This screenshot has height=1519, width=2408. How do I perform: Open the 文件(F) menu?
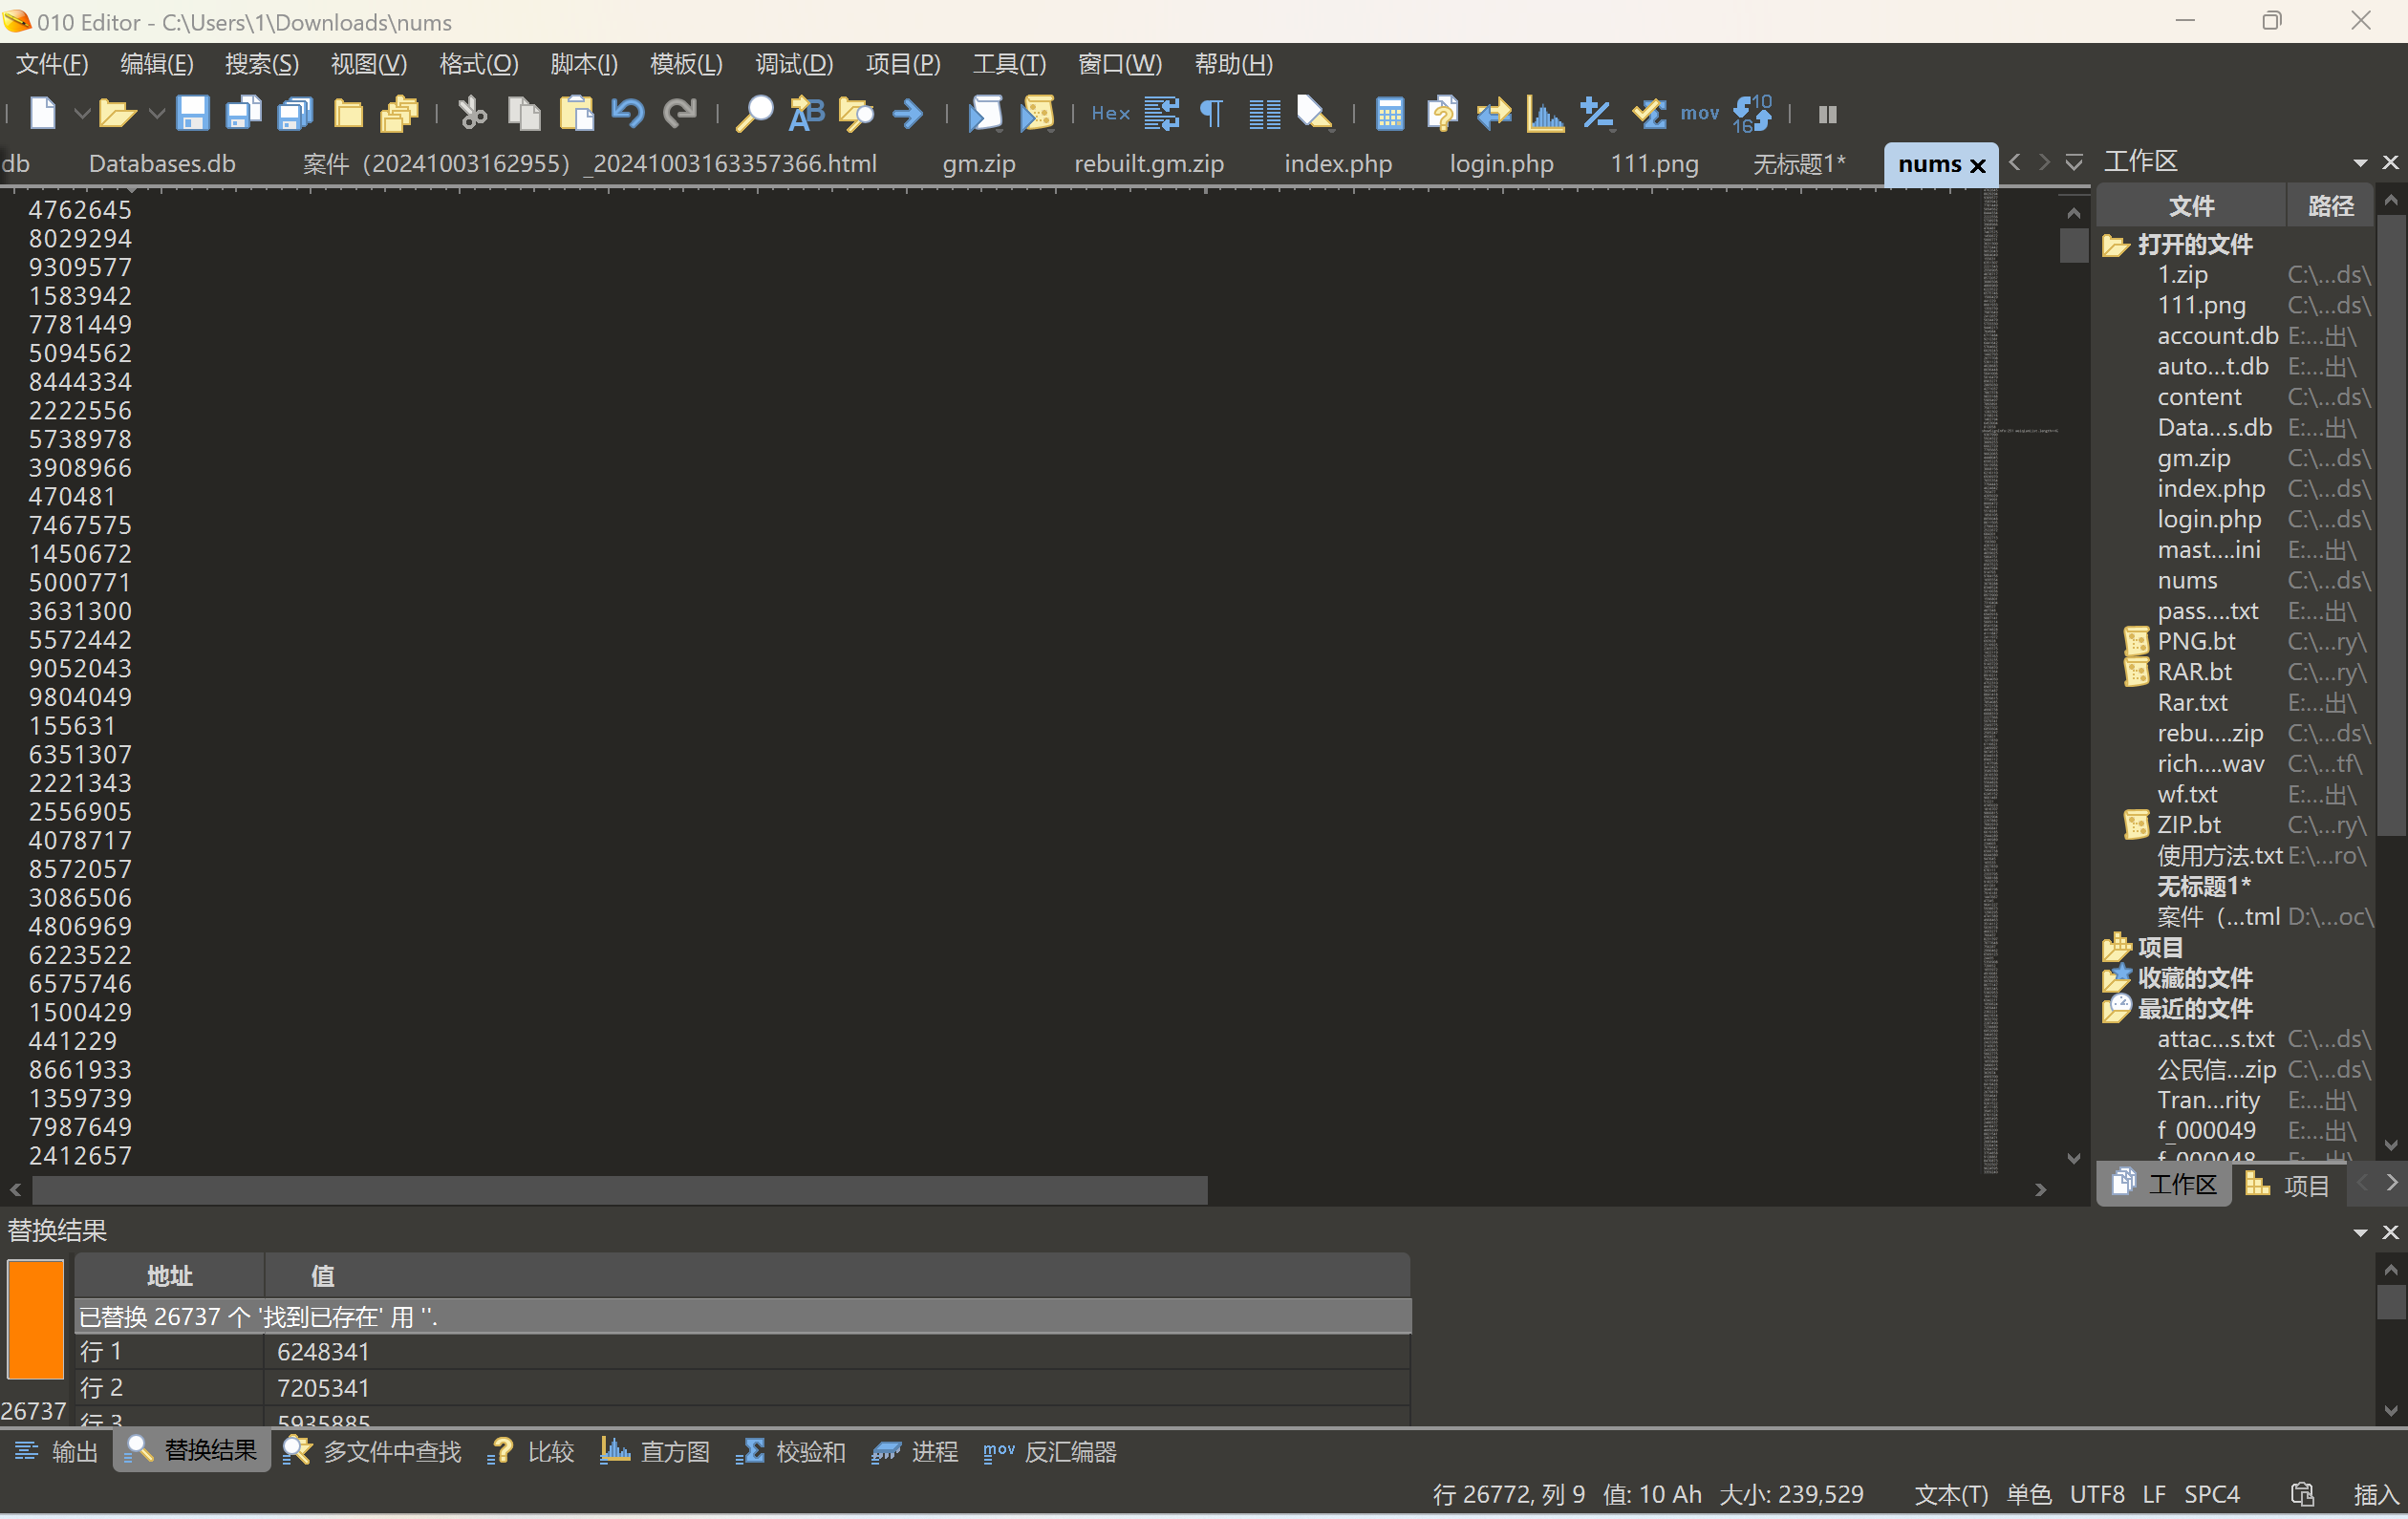52,64
